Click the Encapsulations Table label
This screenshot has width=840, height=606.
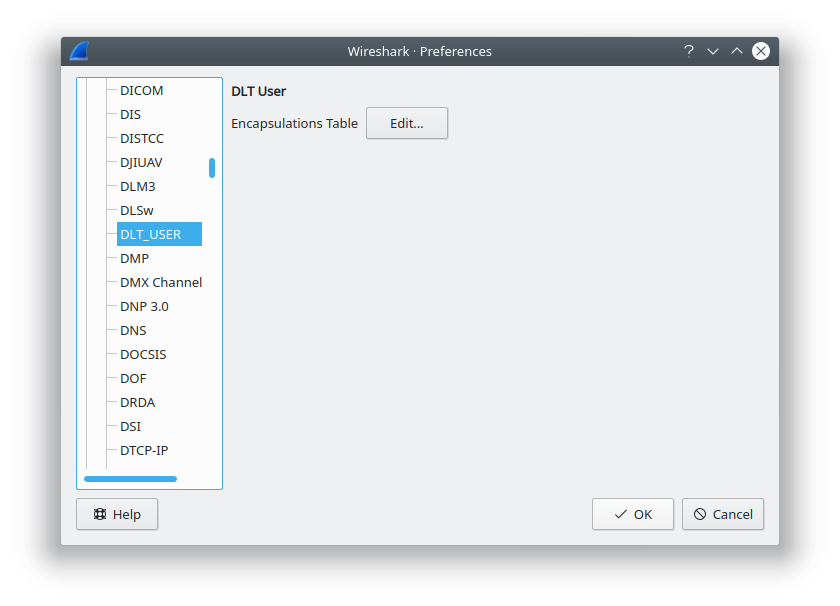click(x=294, y=123)
